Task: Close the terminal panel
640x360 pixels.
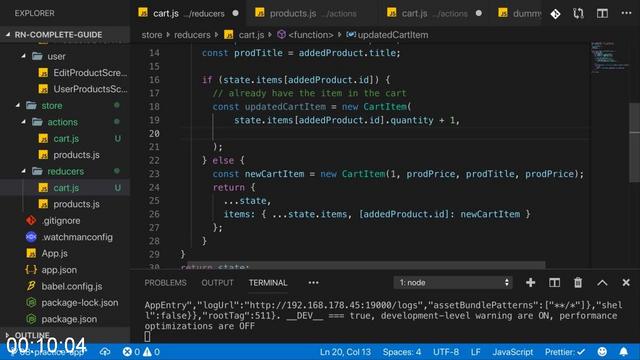Action: coord(626,282)
